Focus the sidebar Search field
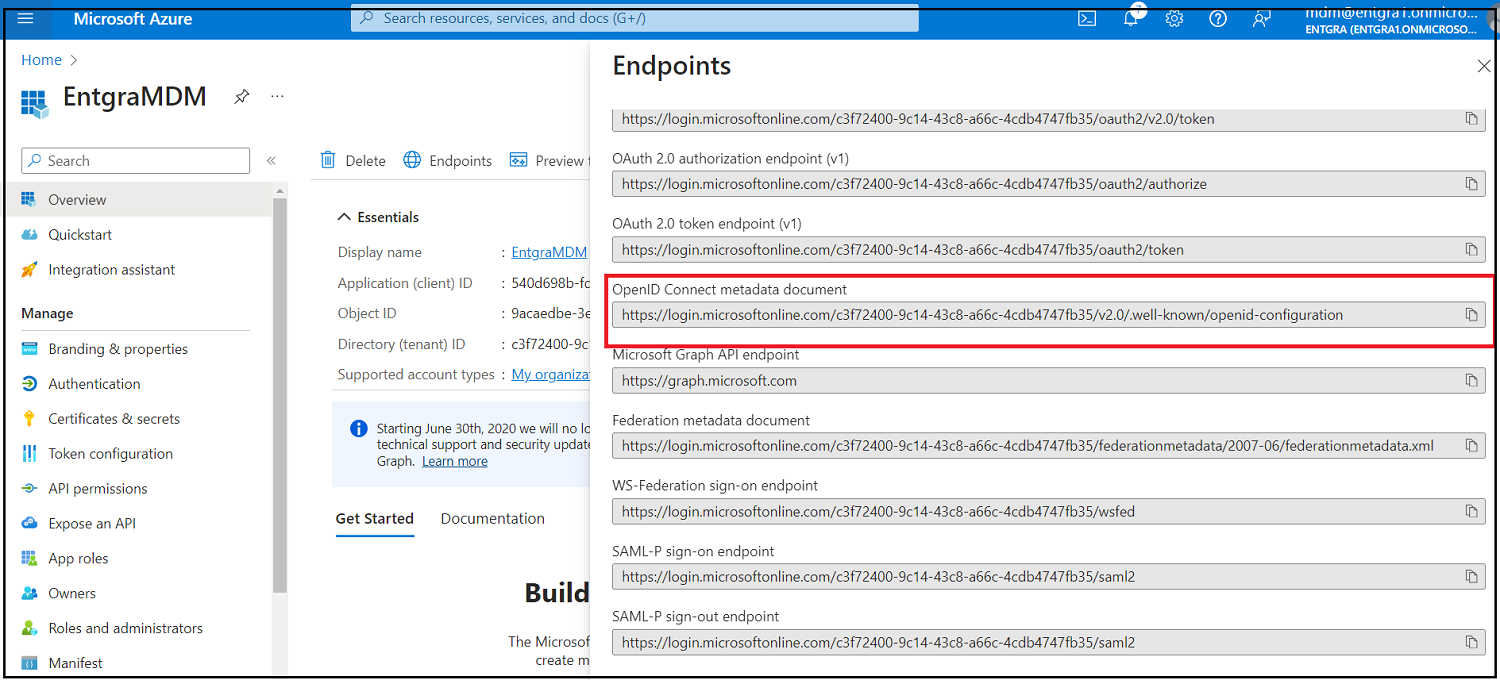This screenshot has height=680, width=1500. point(136,161)
